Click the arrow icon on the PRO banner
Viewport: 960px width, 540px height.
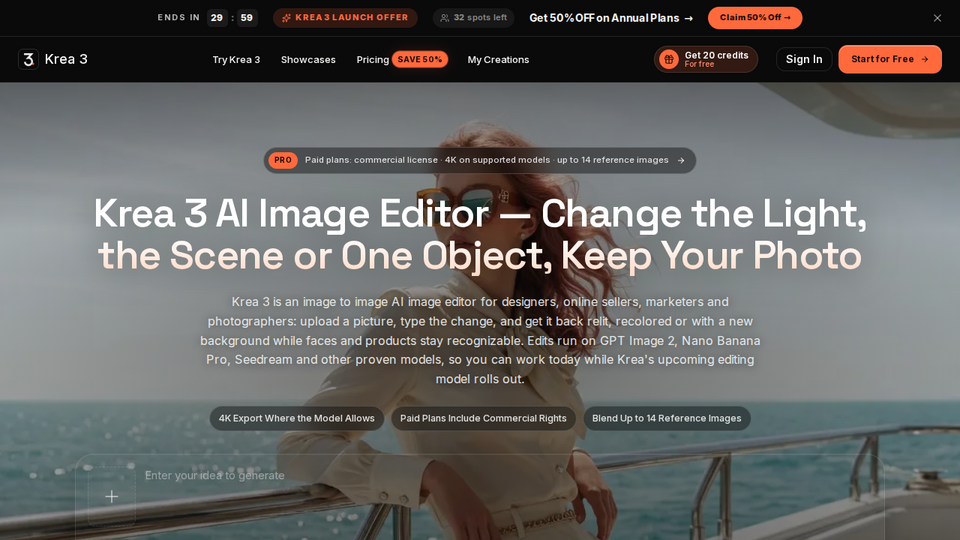click(x=681, y=160)
